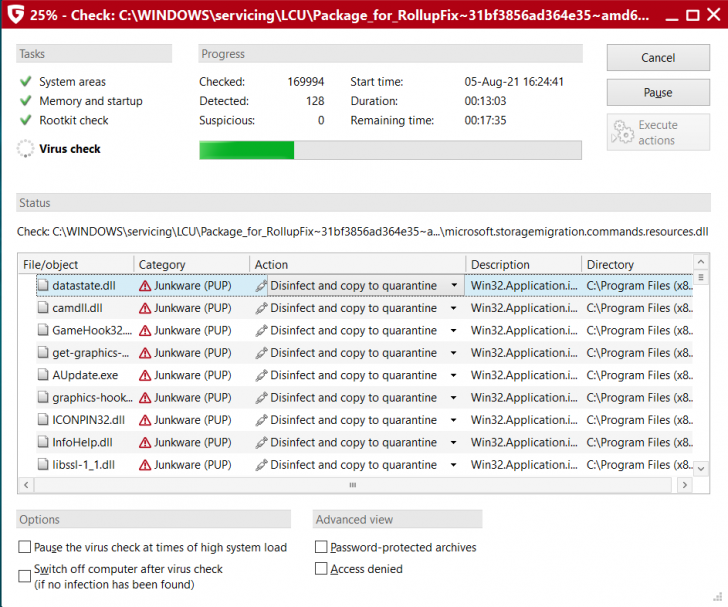This screenshot has width=728, height=607.
Task: Select the graphics-hook file name
Action: tap(92, 398)
